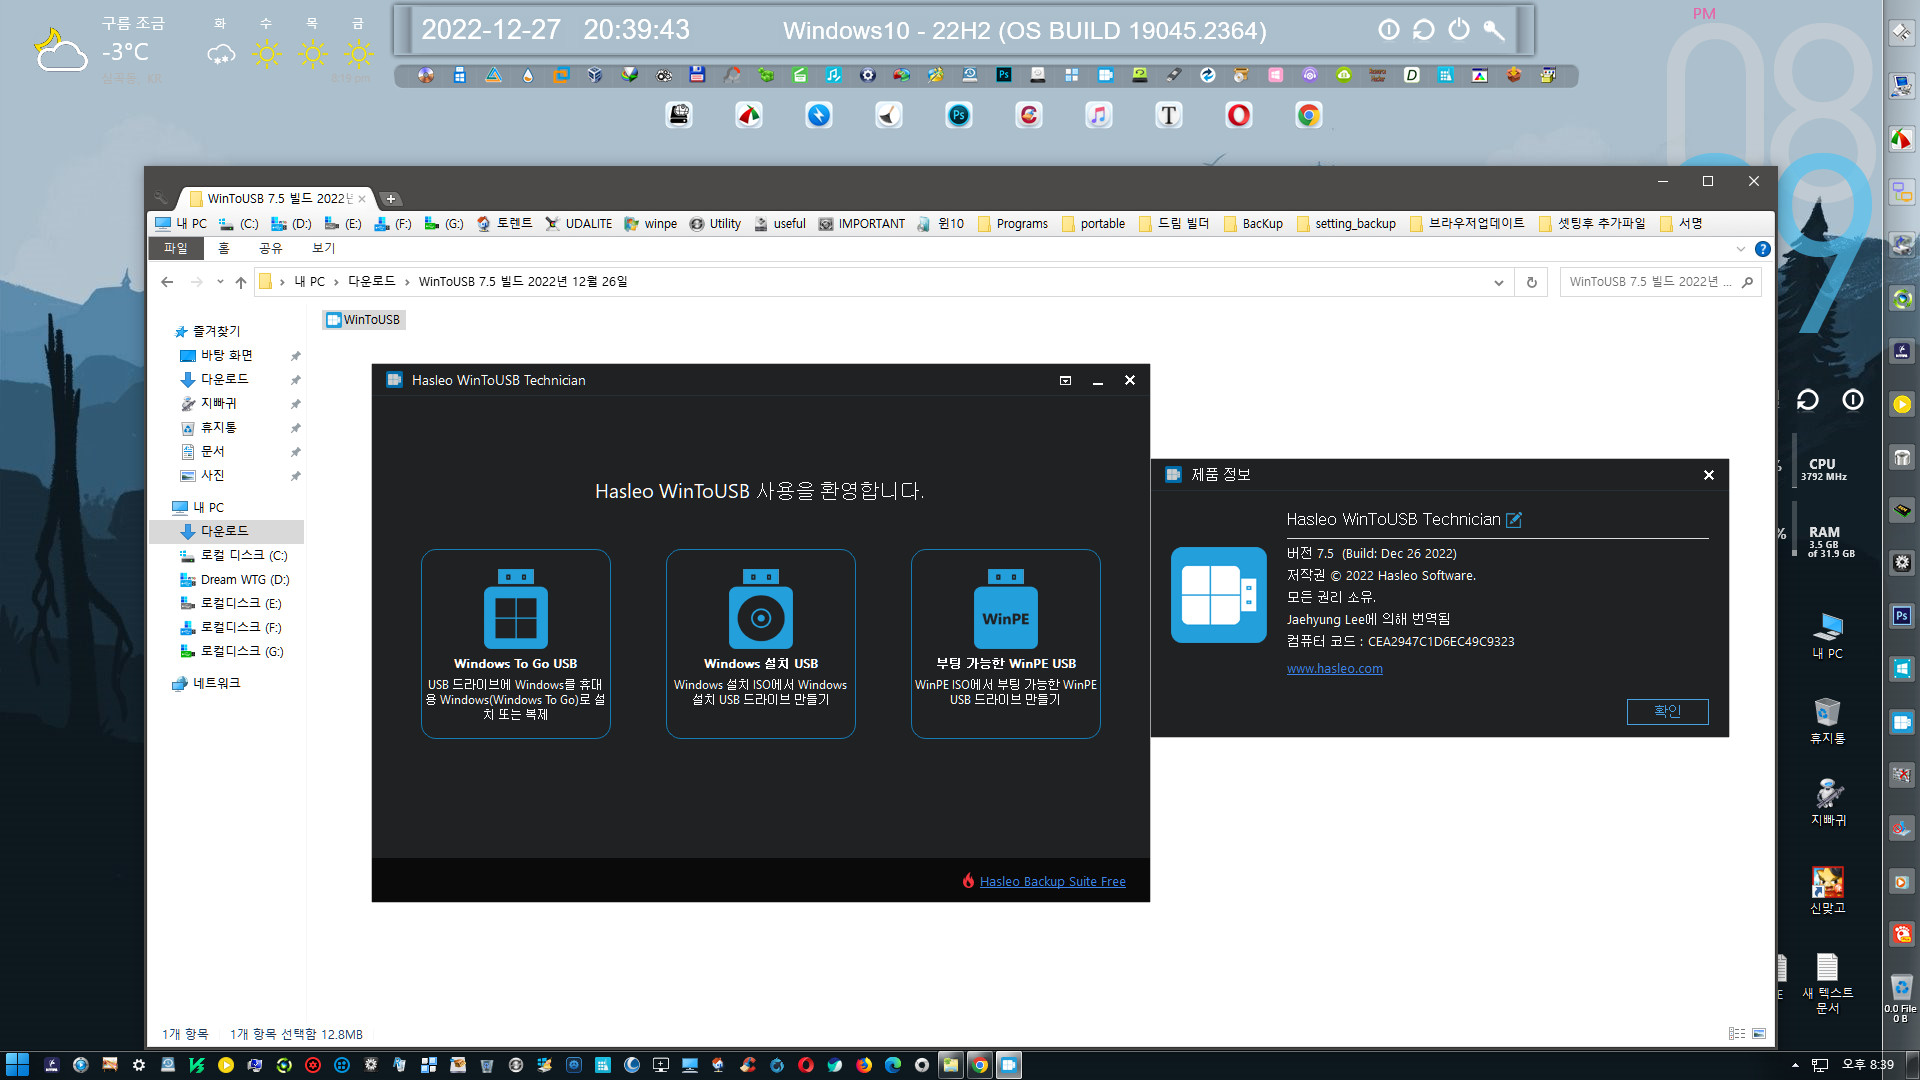
Task: Open the 새 텍스트 문서 desktop file
Action: (1828, 984)
